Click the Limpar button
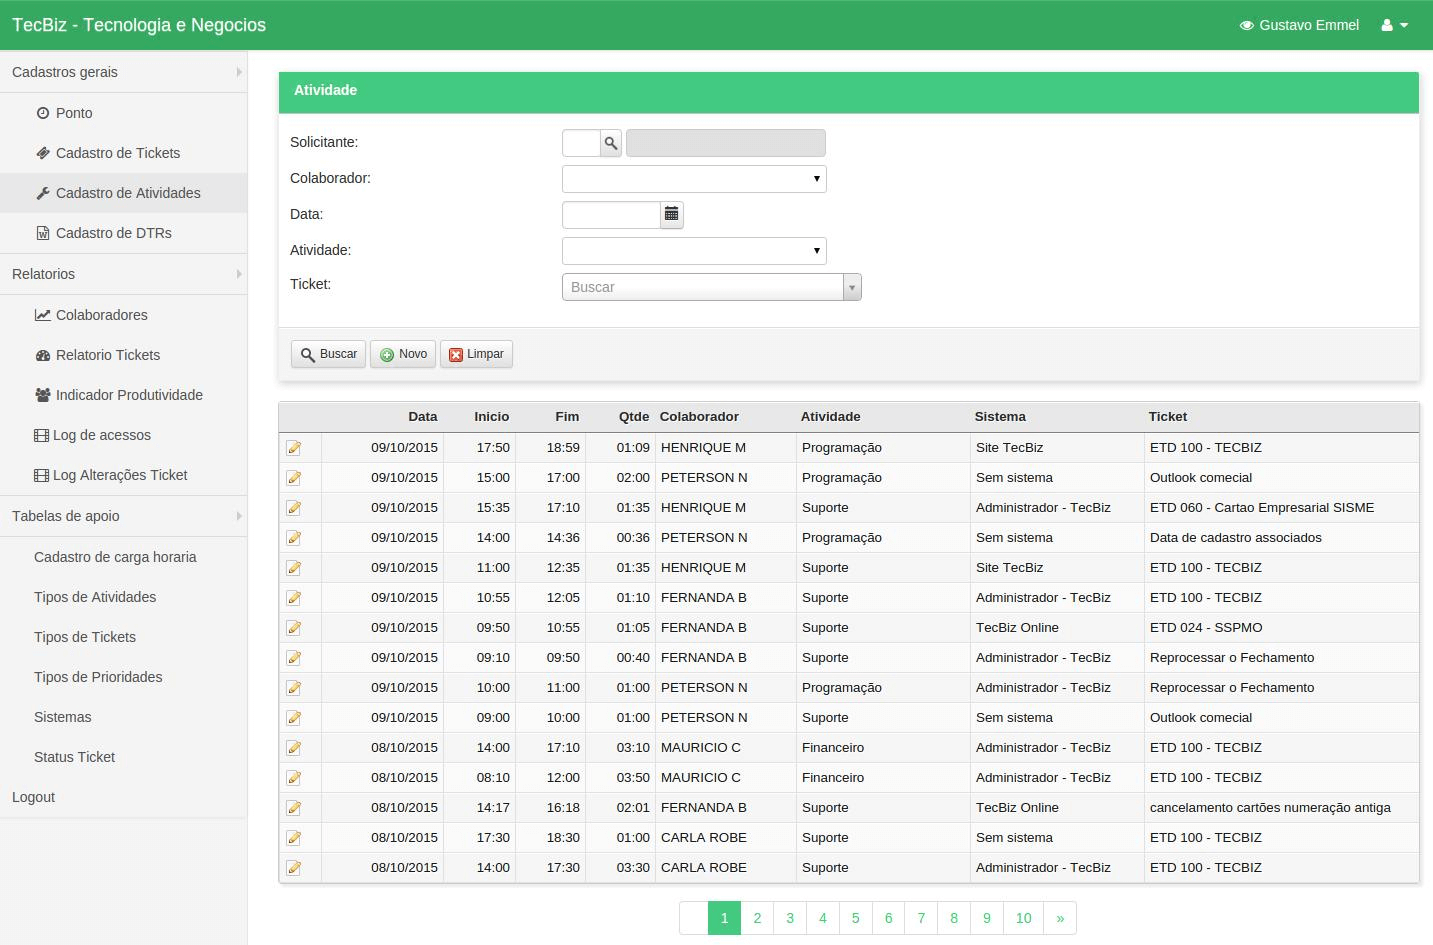The image size is (1433, 945). coord(476,354)
